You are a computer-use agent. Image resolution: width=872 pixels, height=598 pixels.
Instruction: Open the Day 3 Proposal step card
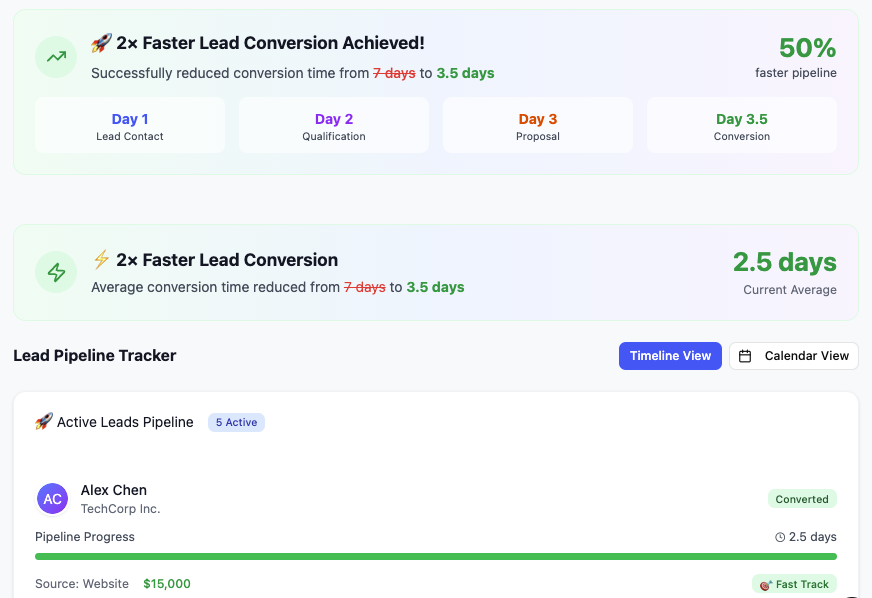point(538,126)
